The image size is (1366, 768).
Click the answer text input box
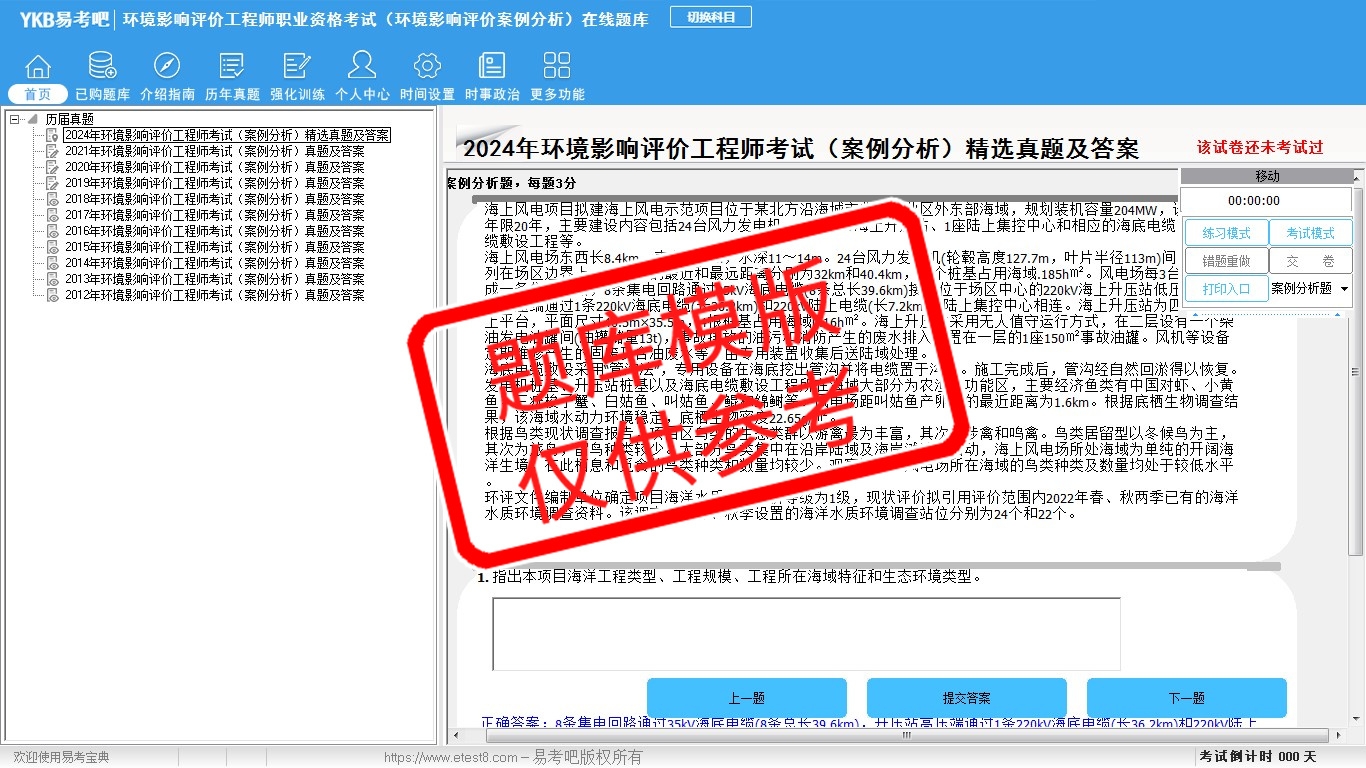pos(806,634)
